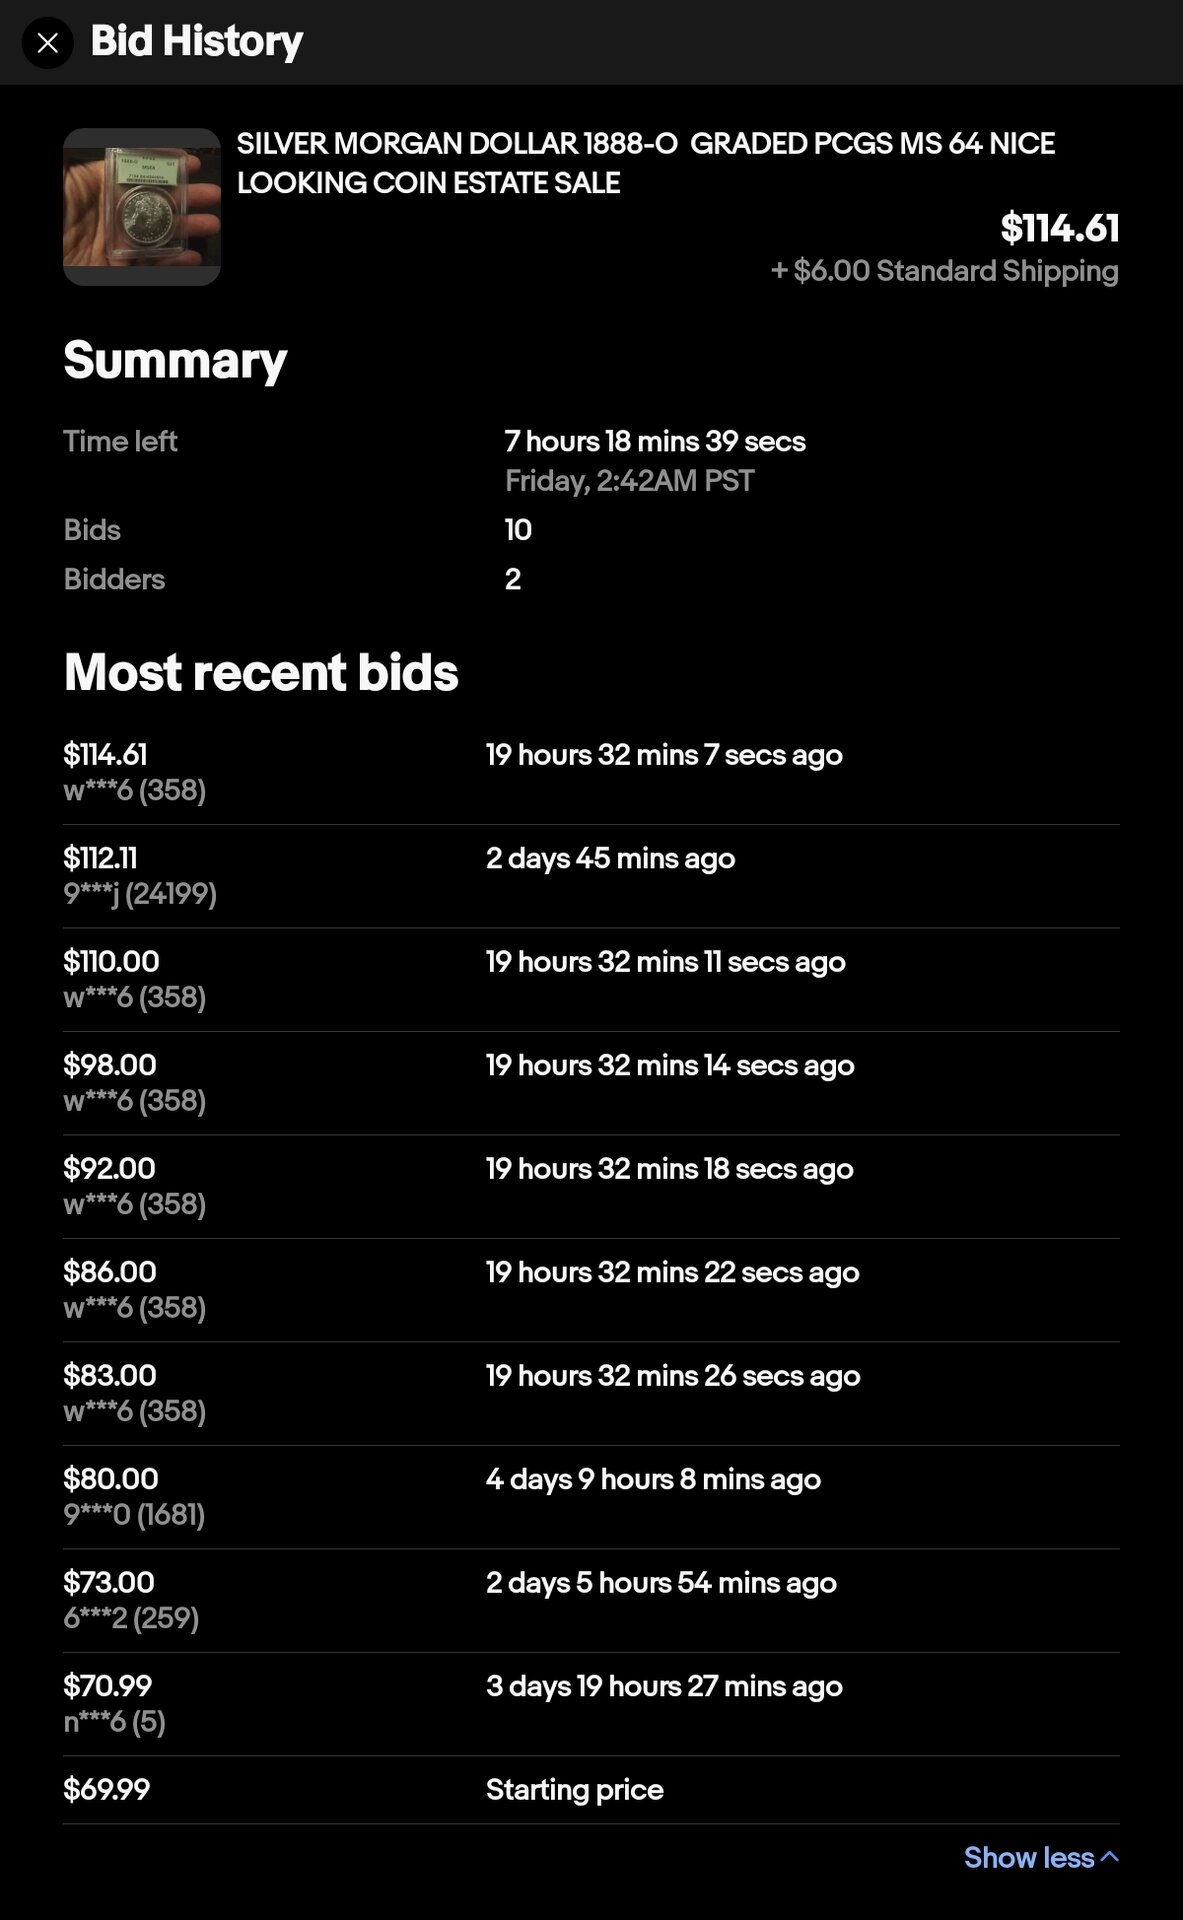Viewport: 1183px width, 1920px height.
Task: Click the Show less chevron arrow
Action: [x=1109, y=1857]
